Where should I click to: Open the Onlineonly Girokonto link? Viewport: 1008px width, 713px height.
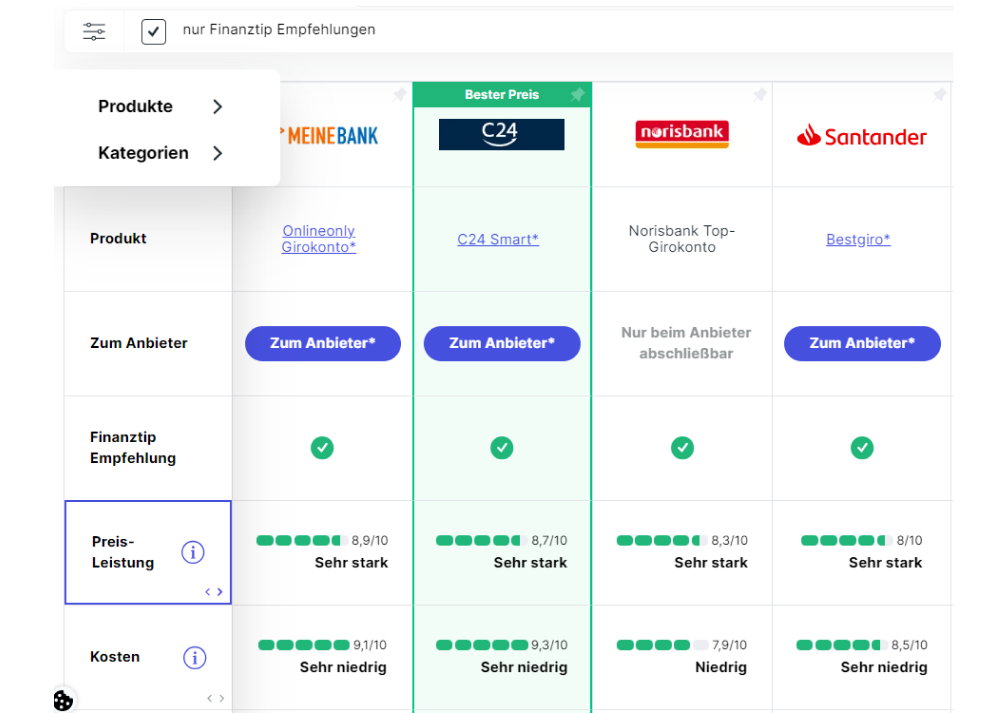[x=319, y=239]
